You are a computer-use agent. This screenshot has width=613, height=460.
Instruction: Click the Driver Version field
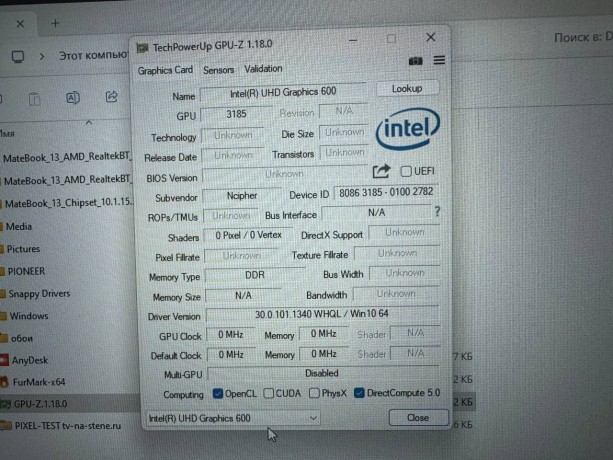coord(322,314)
